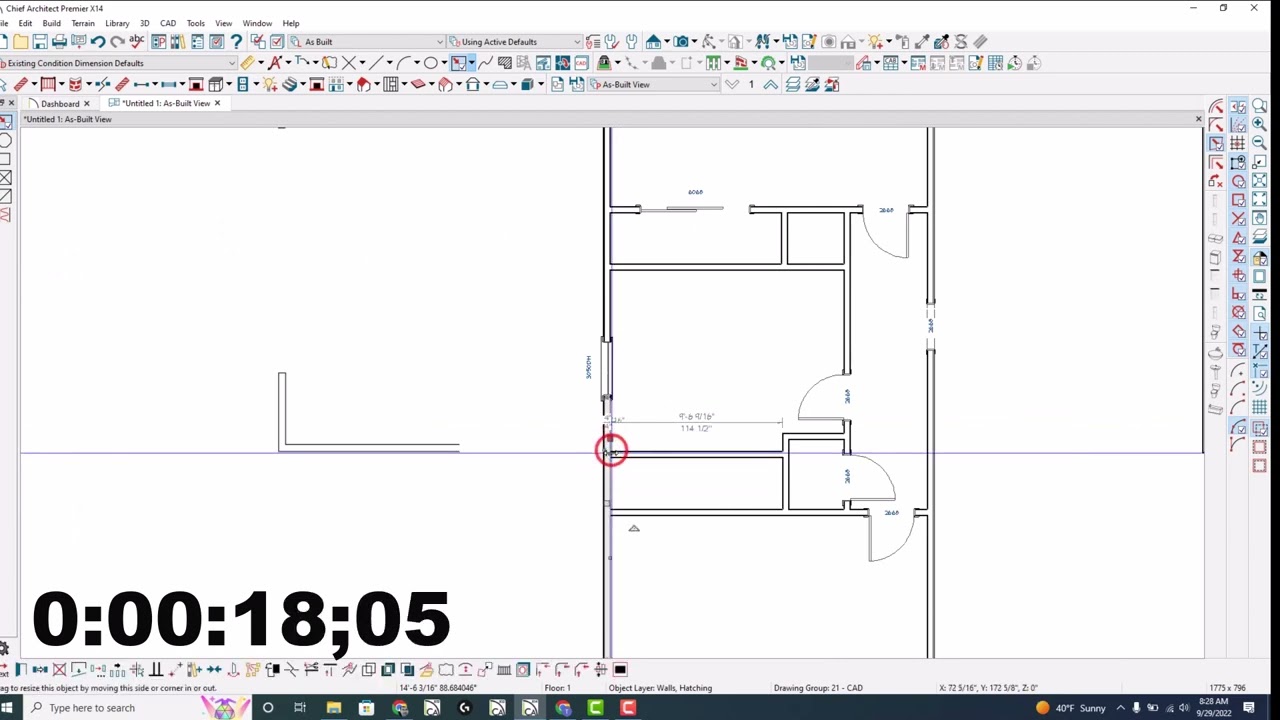Select the Draw Line tool
The width and height of the screenshot is (1280, 720).
(x=376, y=63)
